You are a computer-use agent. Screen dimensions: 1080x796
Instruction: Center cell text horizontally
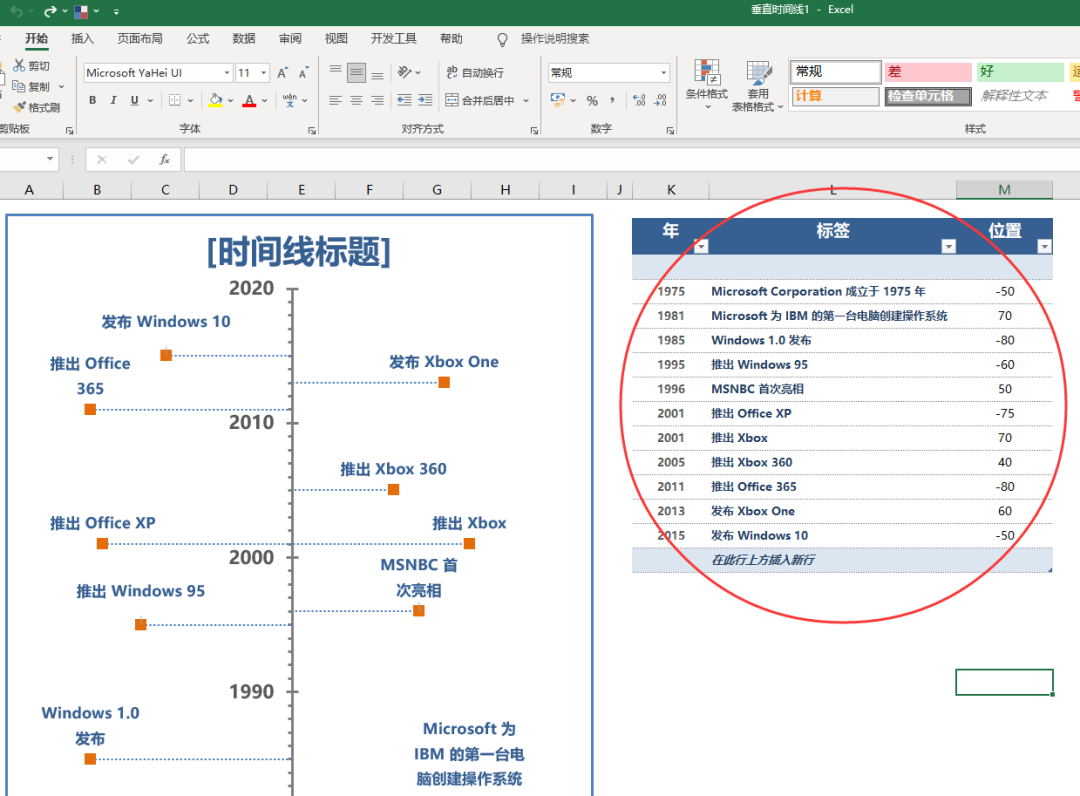coord(356,101)
